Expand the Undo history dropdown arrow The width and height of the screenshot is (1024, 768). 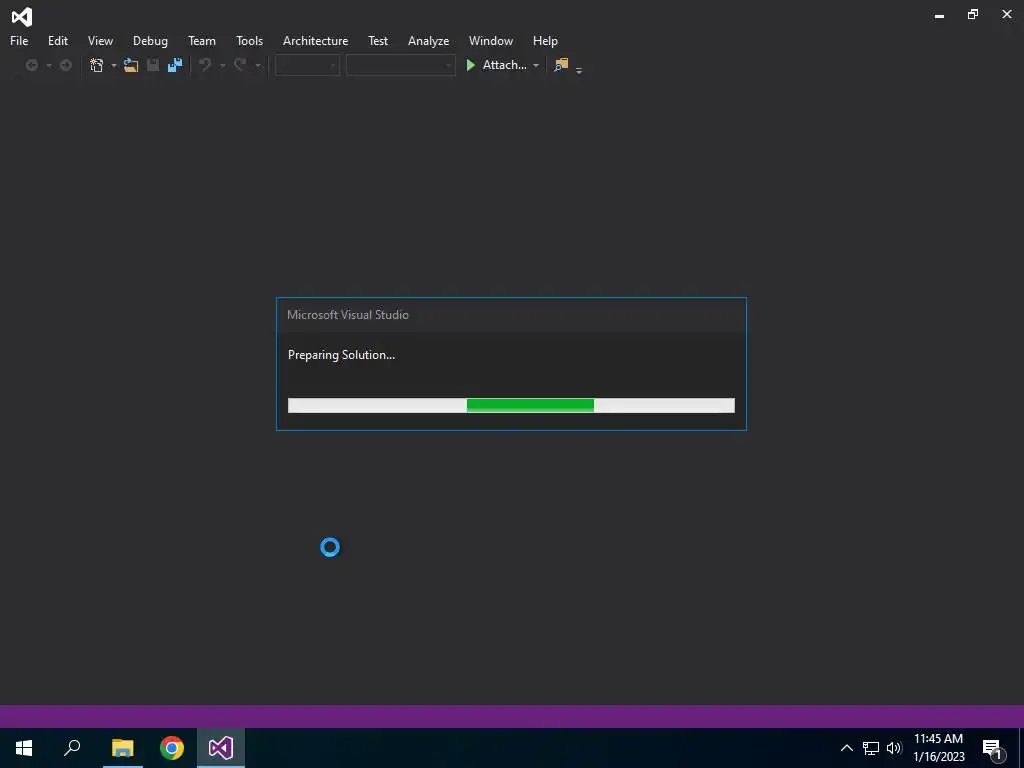(222, 65)
